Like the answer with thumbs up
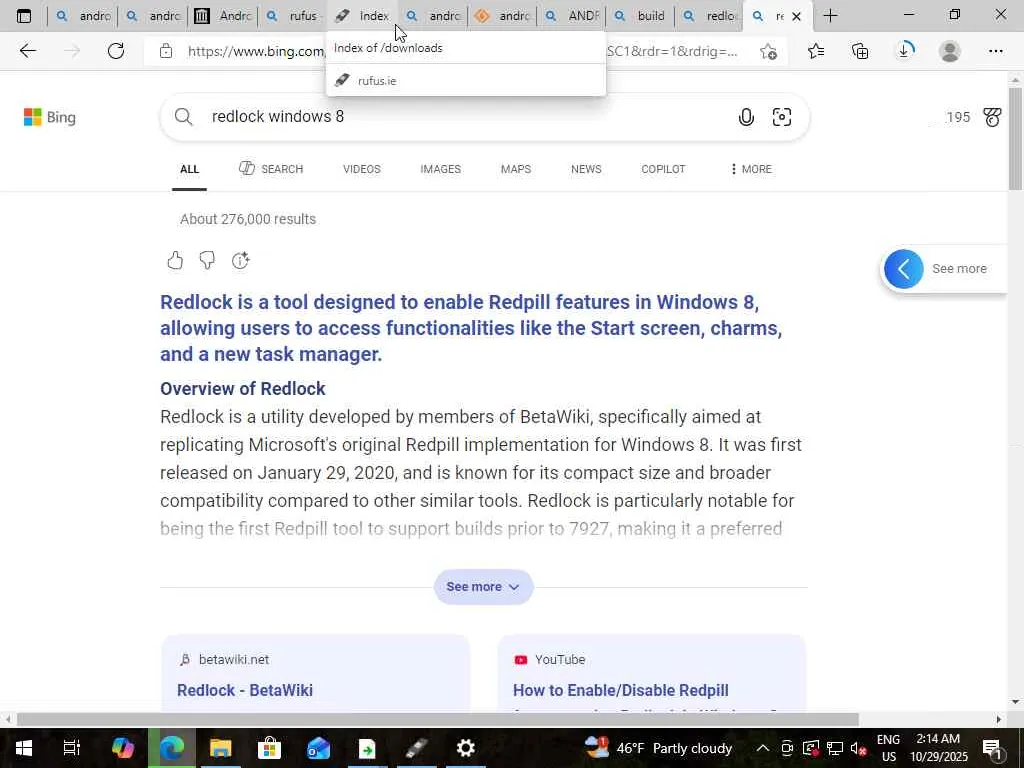 (175, 261)
